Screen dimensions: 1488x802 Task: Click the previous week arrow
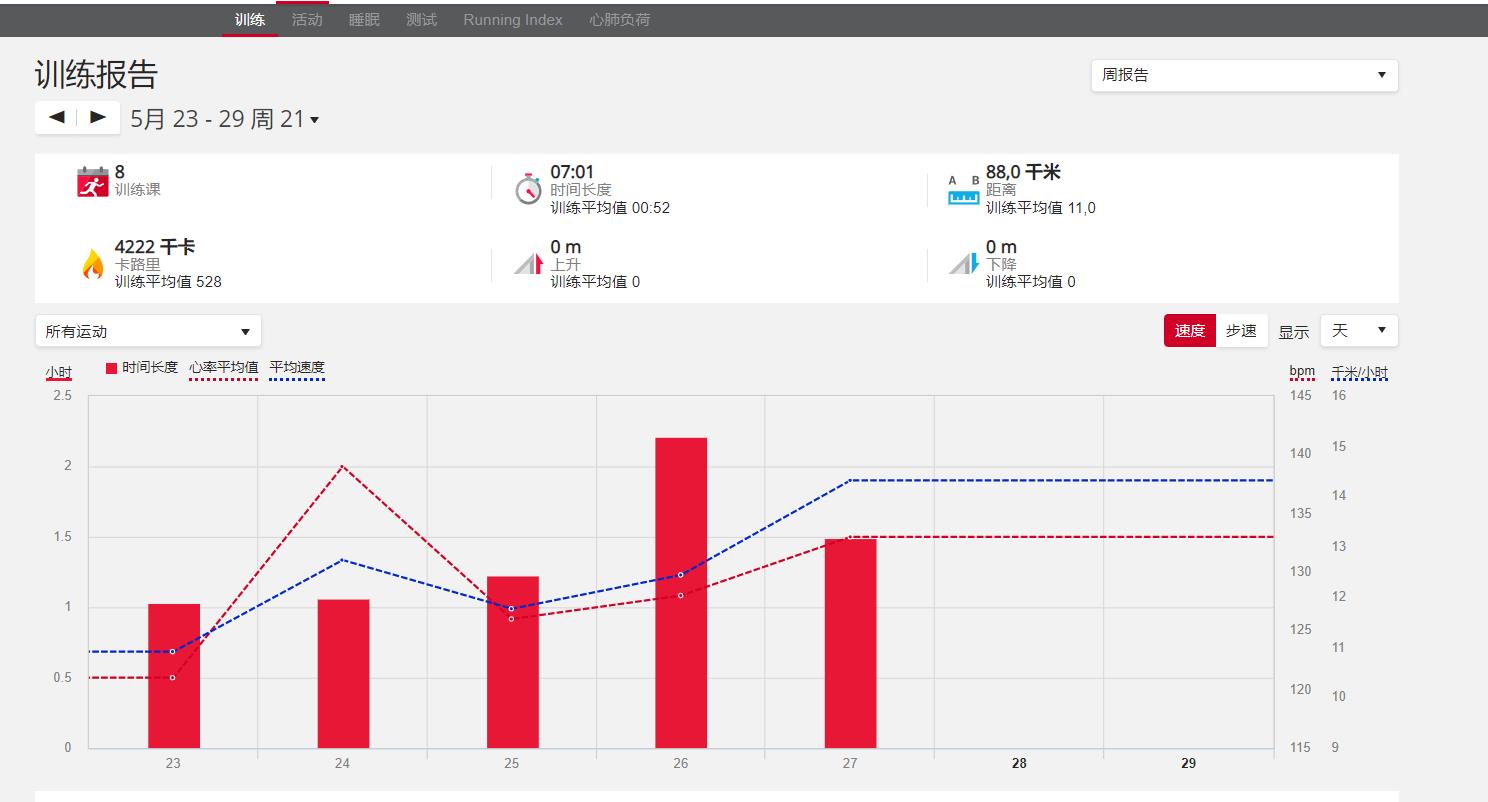pyautogui.click(x=55, y=117)
